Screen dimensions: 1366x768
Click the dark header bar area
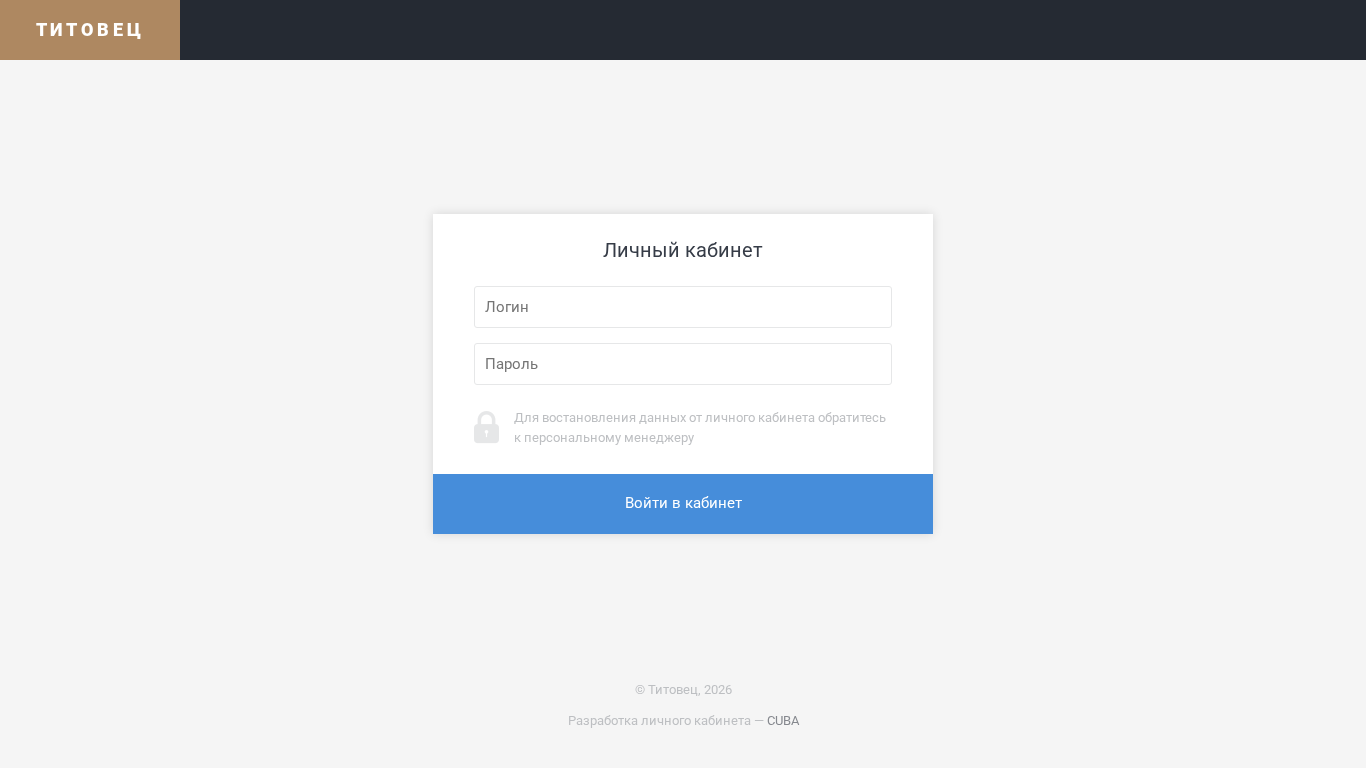tap(773, 30)
